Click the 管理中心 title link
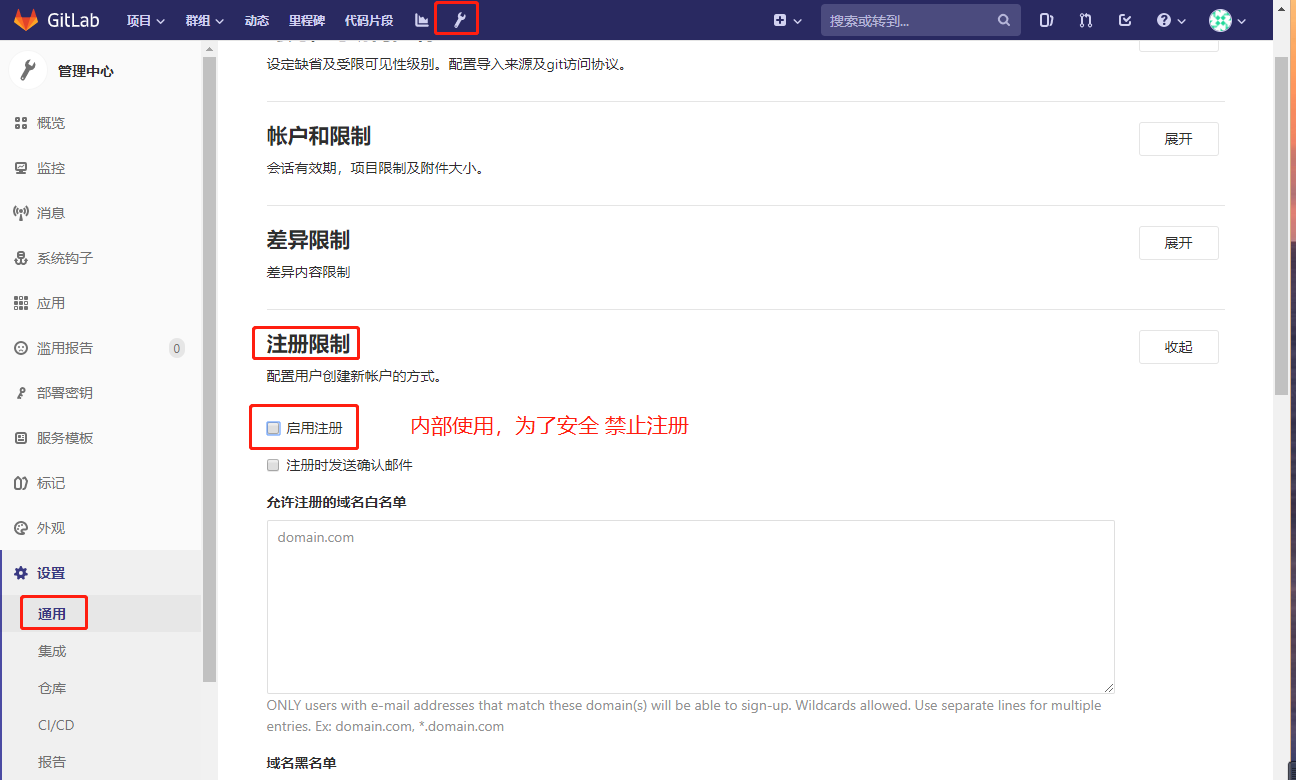 pyautogui.click(x=86, y=71)
